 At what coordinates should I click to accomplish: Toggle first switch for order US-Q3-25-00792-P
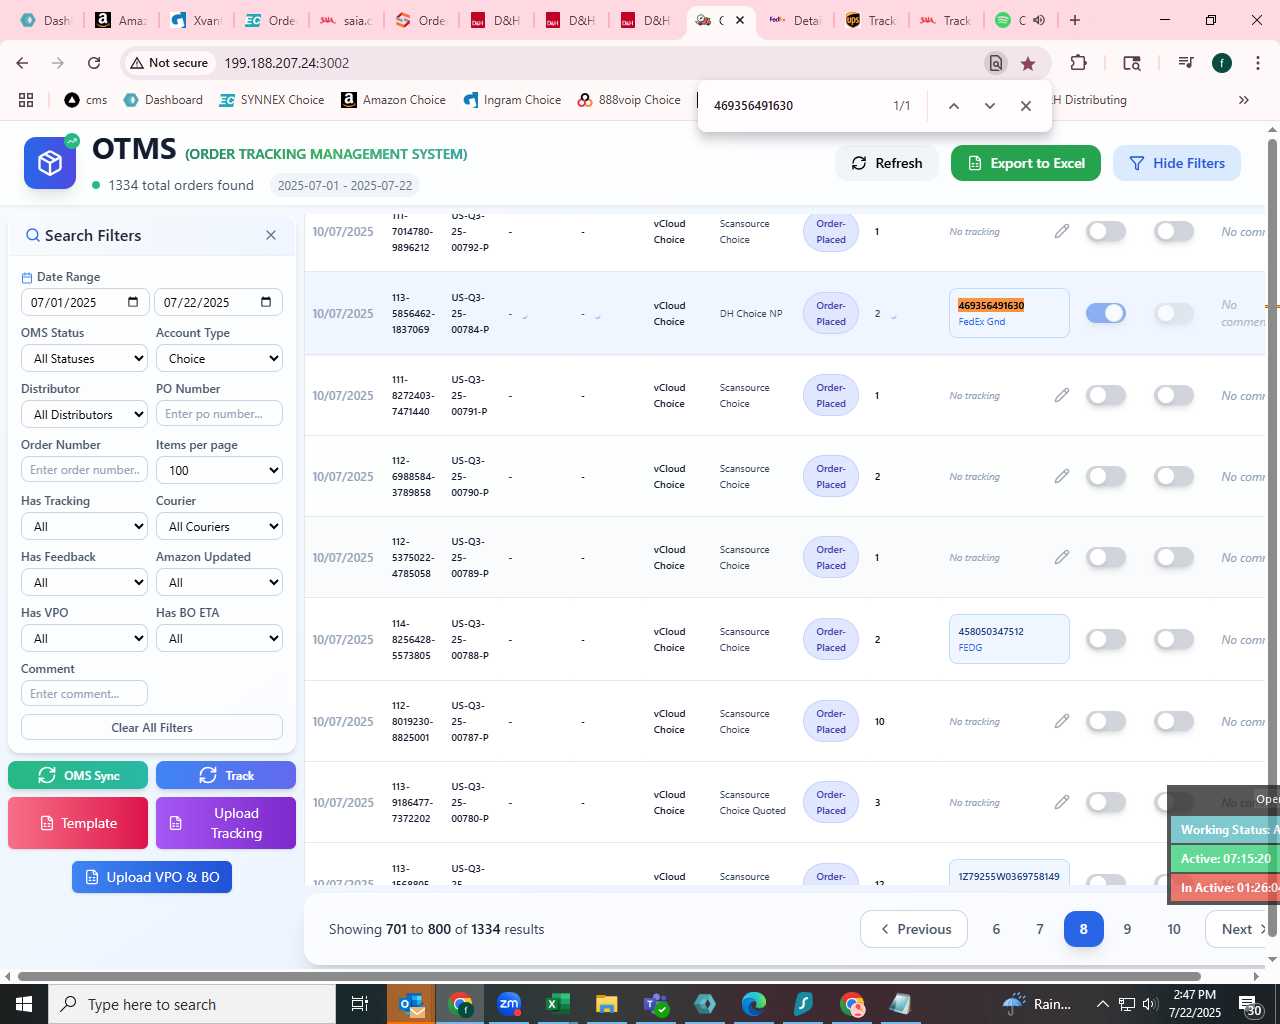(1106, 231)
